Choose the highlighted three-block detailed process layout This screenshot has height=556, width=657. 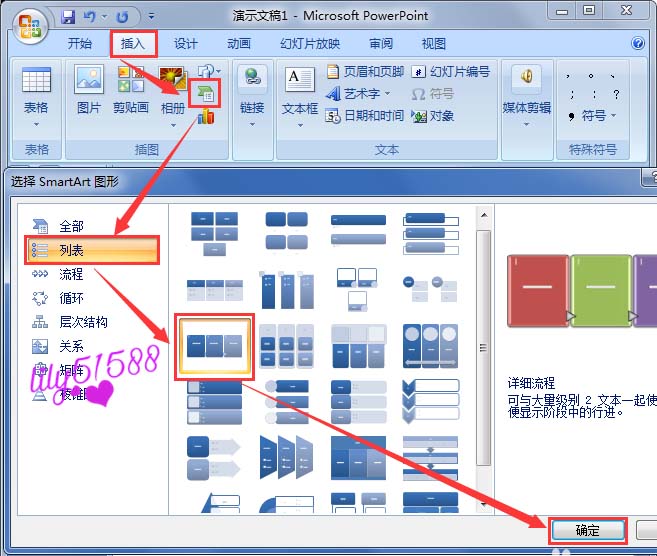[x=215, y=346]
